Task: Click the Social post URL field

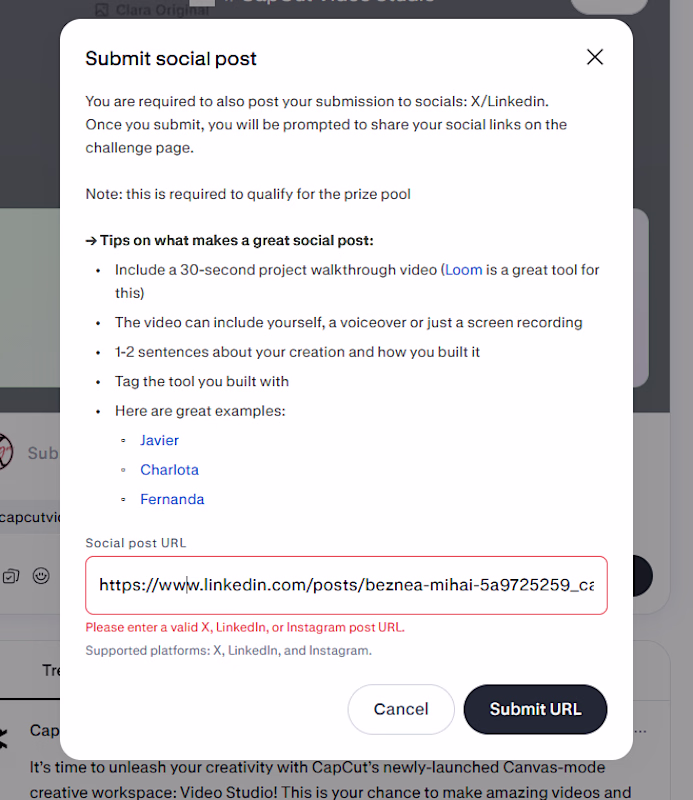Action: click(346, 585)
